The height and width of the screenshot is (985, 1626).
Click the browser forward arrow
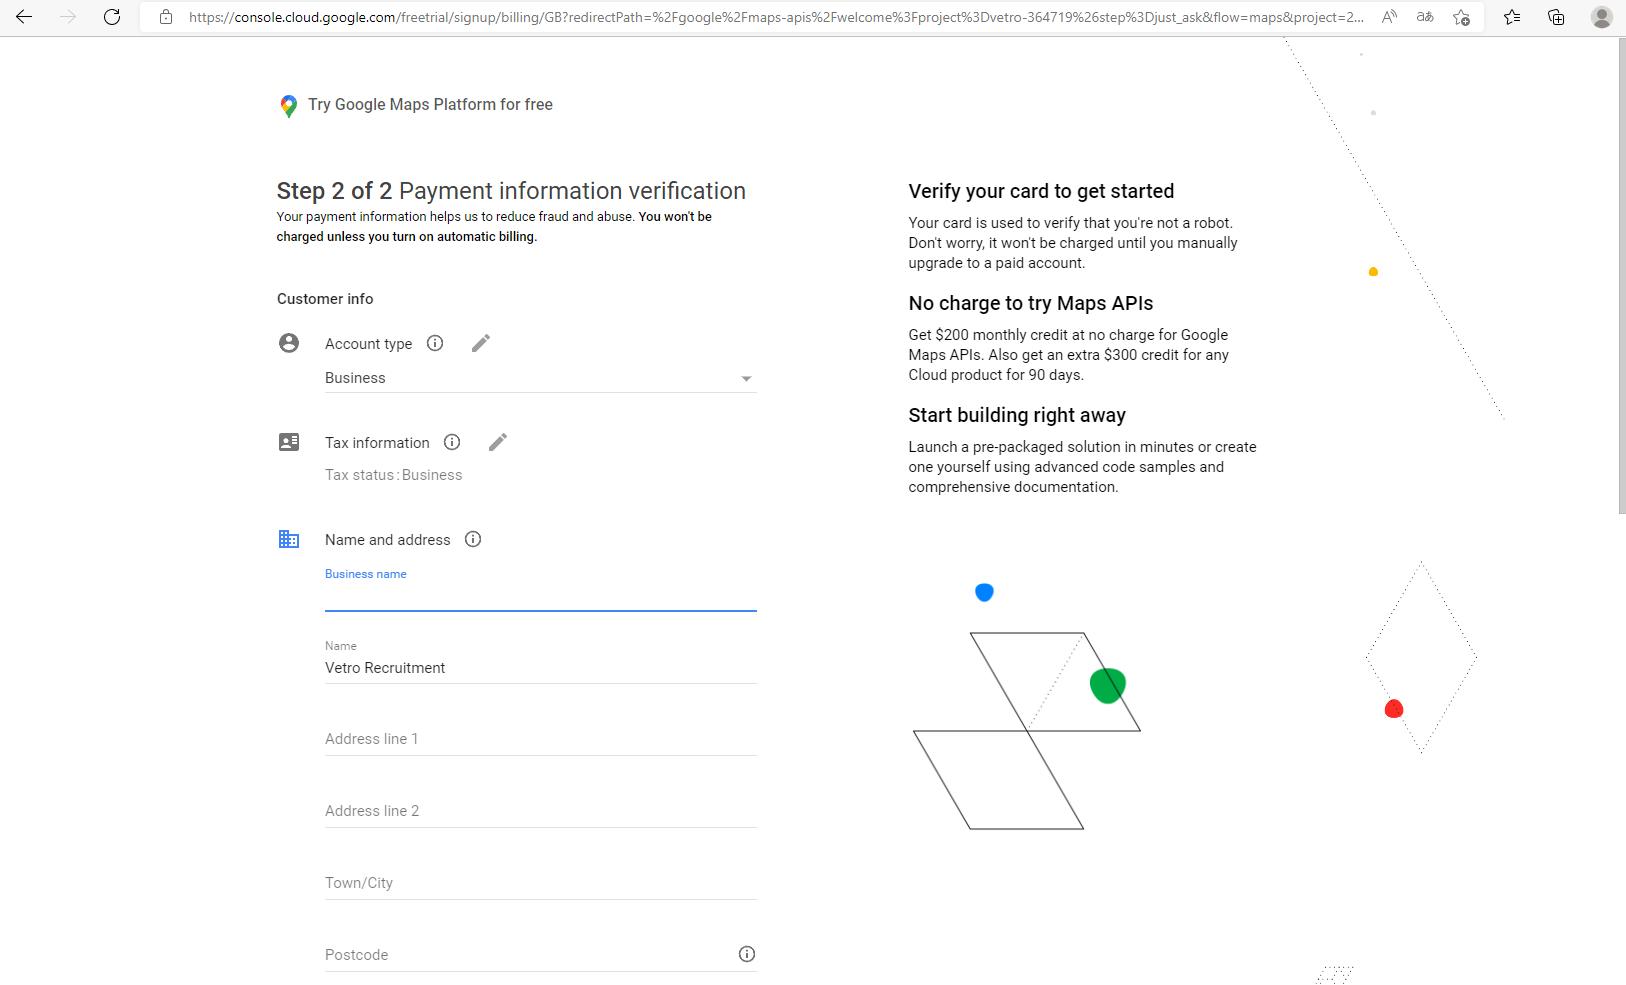(68, 17)
